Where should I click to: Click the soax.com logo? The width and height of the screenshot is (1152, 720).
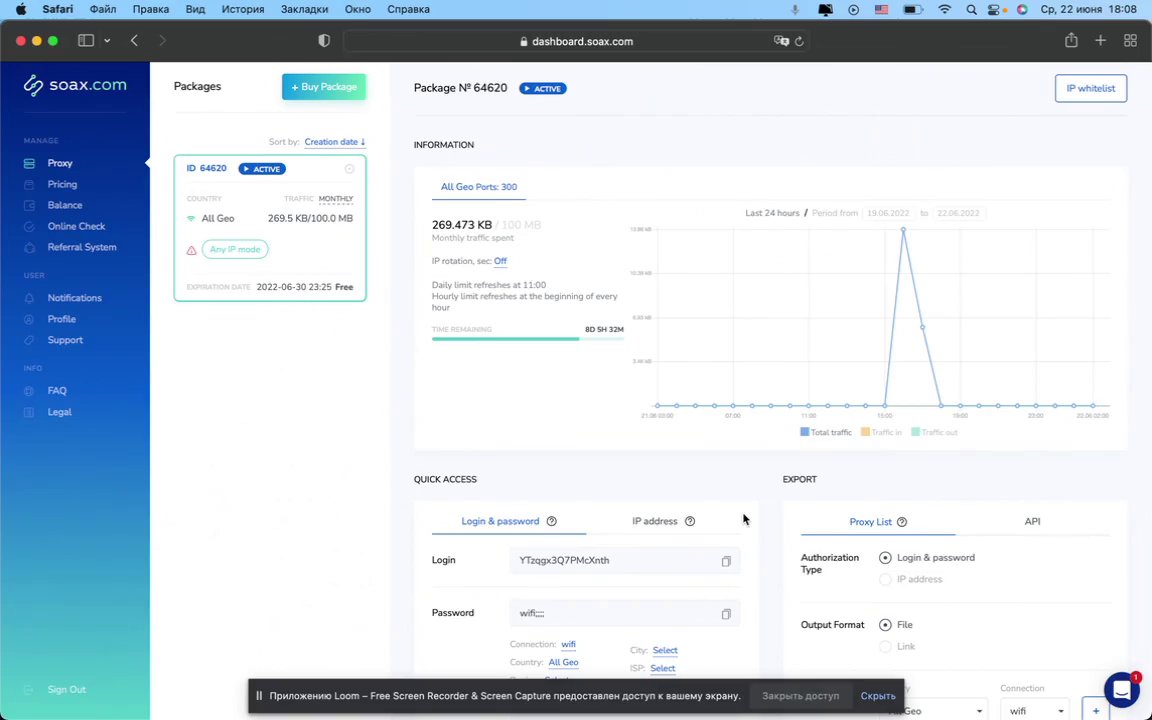75,85
